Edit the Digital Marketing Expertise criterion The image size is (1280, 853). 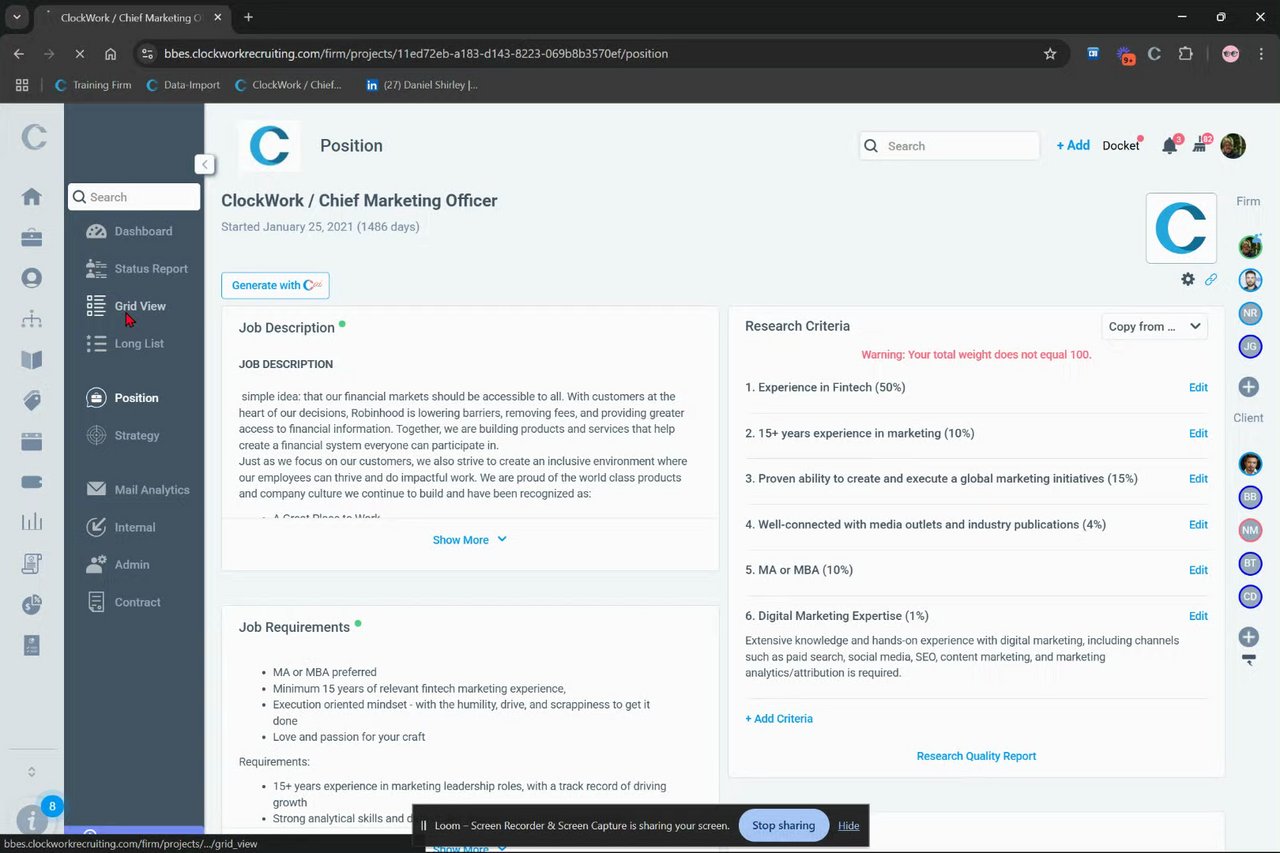[1198, 616]
